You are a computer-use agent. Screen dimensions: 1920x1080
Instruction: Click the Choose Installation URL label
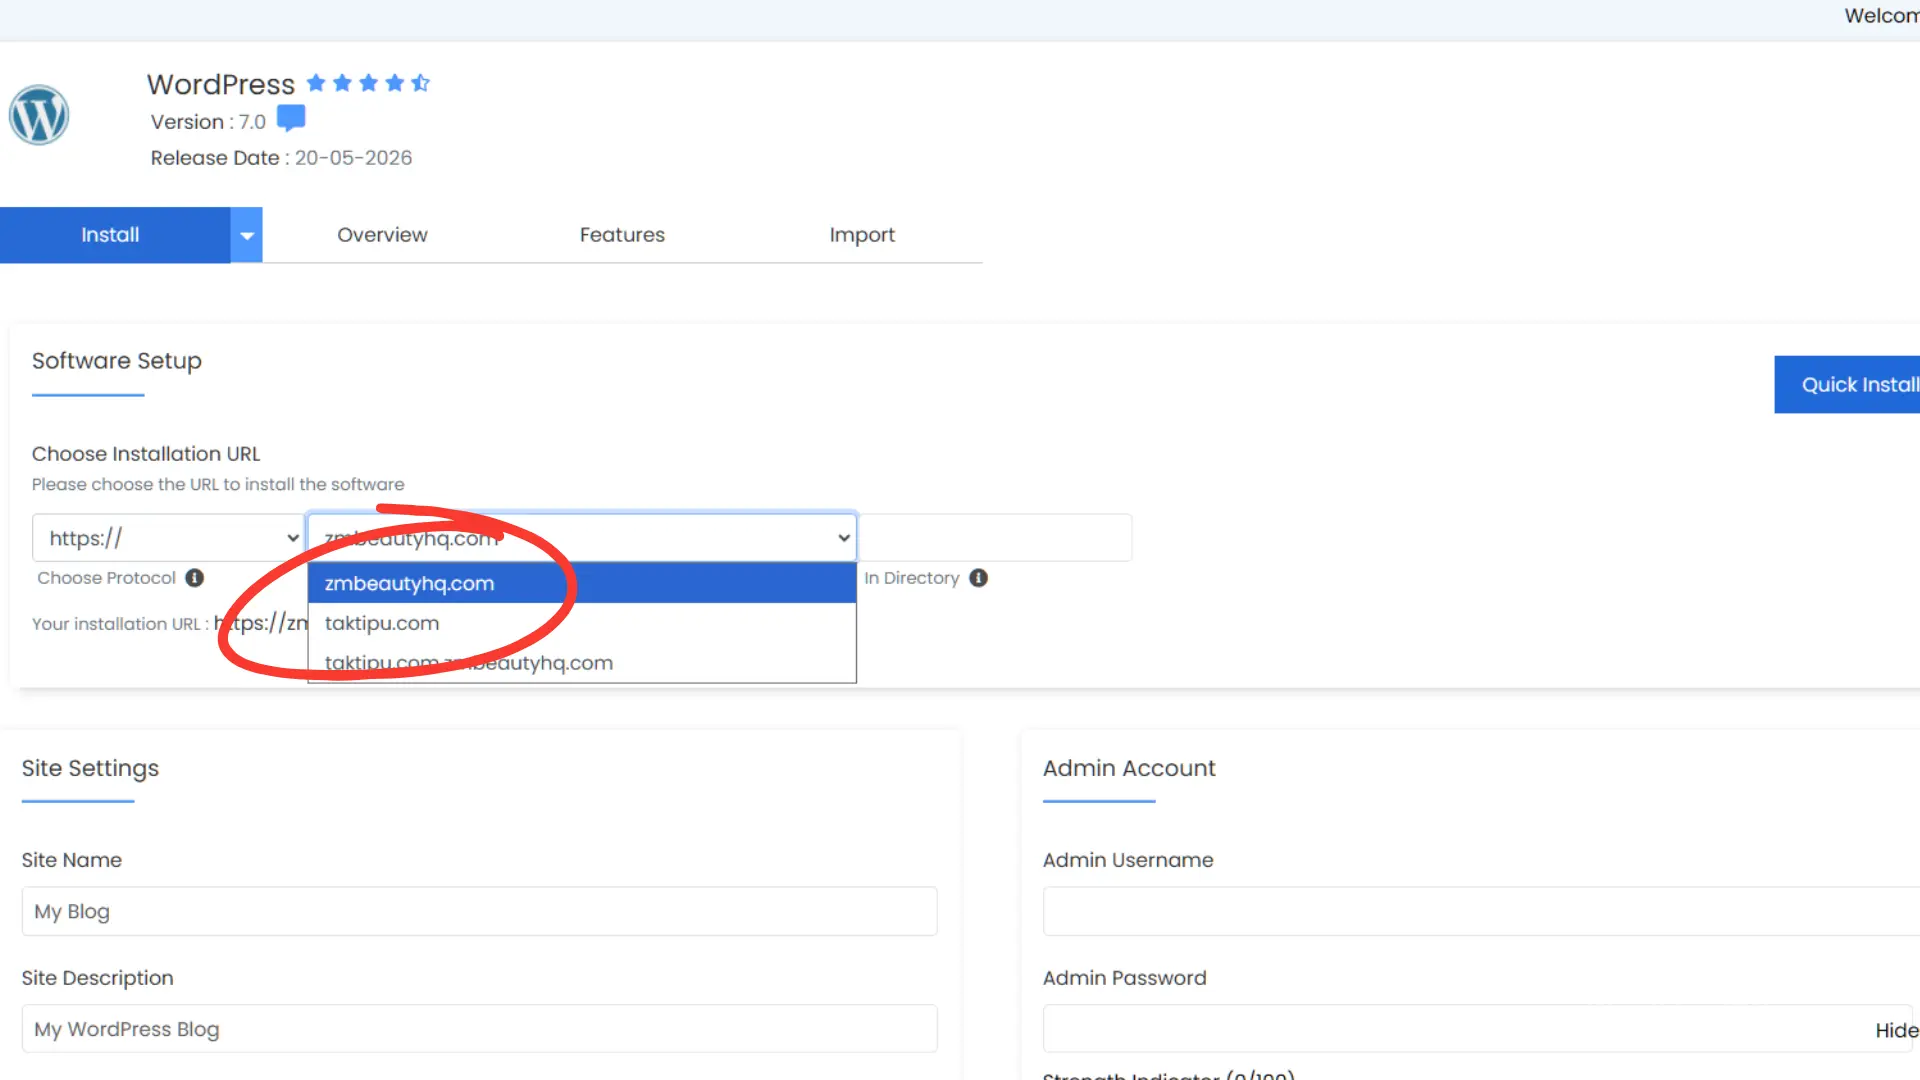[x=146, y=454]
